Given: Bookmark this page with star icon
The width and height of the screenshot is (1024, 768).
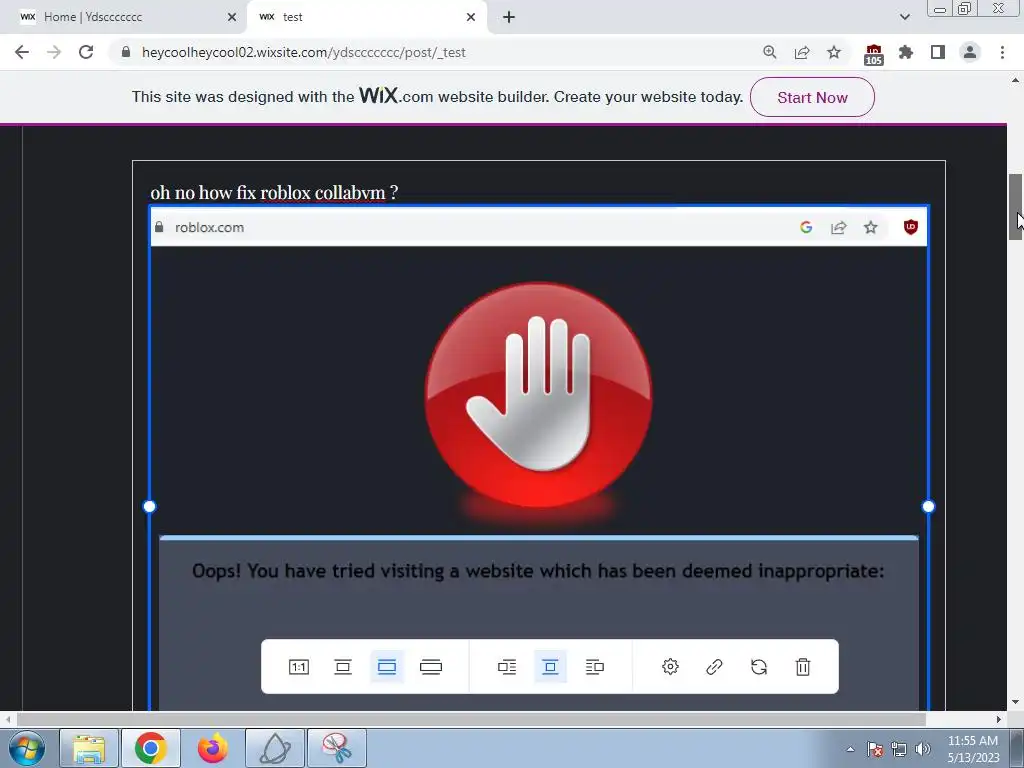Looking at the screenshot, I should click(834, 52).
